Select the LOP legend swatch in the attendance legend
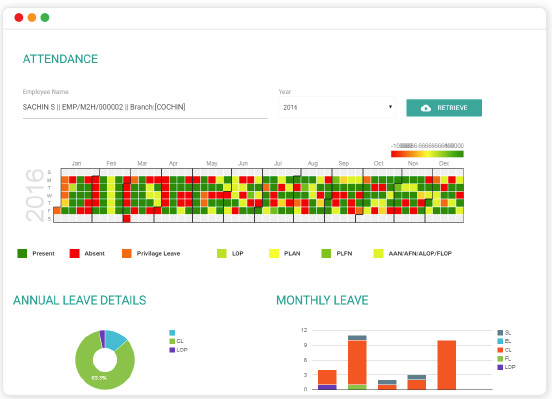The height and width of the screenshot is (399, 552). 222,253
